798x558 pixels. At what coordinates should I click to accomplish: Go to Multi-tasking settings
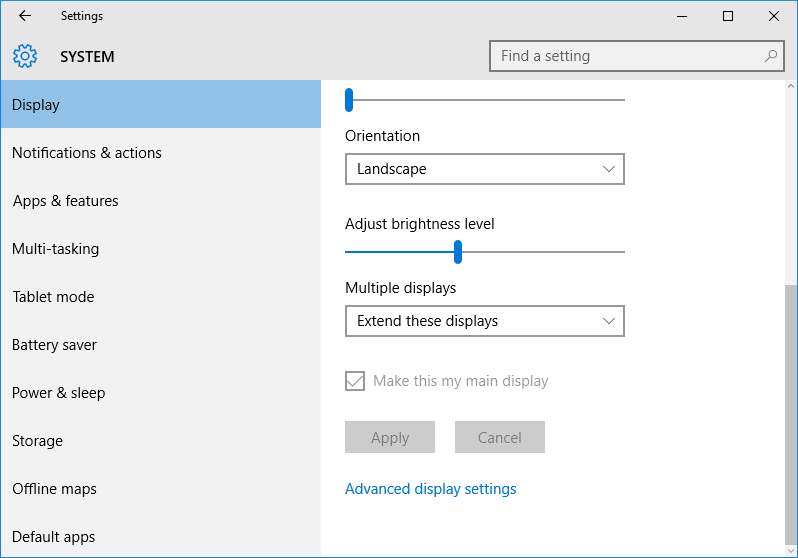point(56,249)
